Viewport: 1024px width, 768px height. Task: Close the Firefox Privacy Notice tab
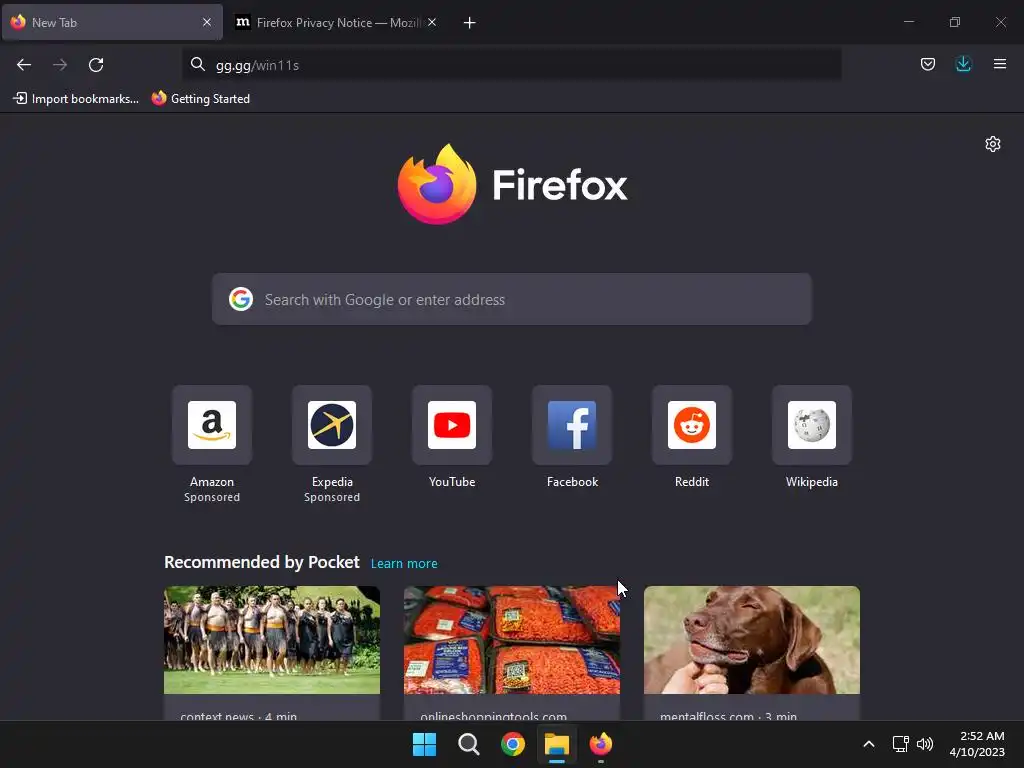[x=432, y=22]
